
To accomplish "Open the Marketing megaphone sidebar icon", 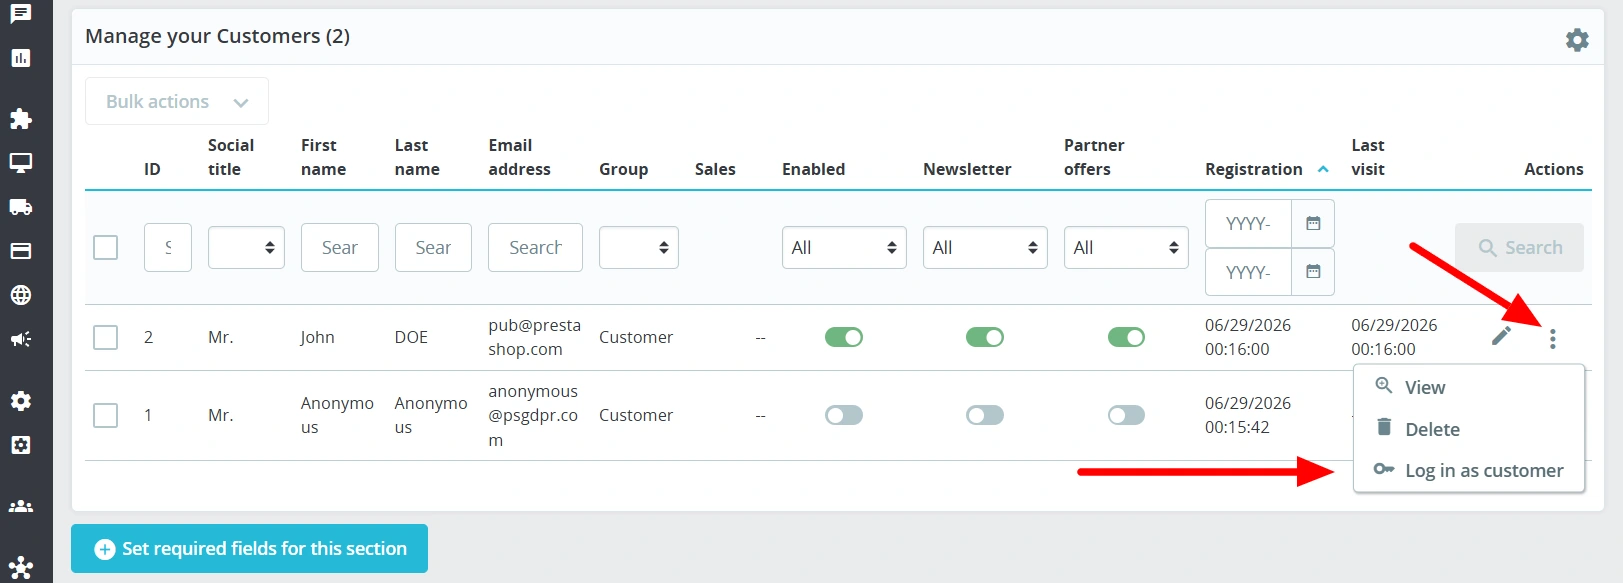I will click(x=21, y=339).
